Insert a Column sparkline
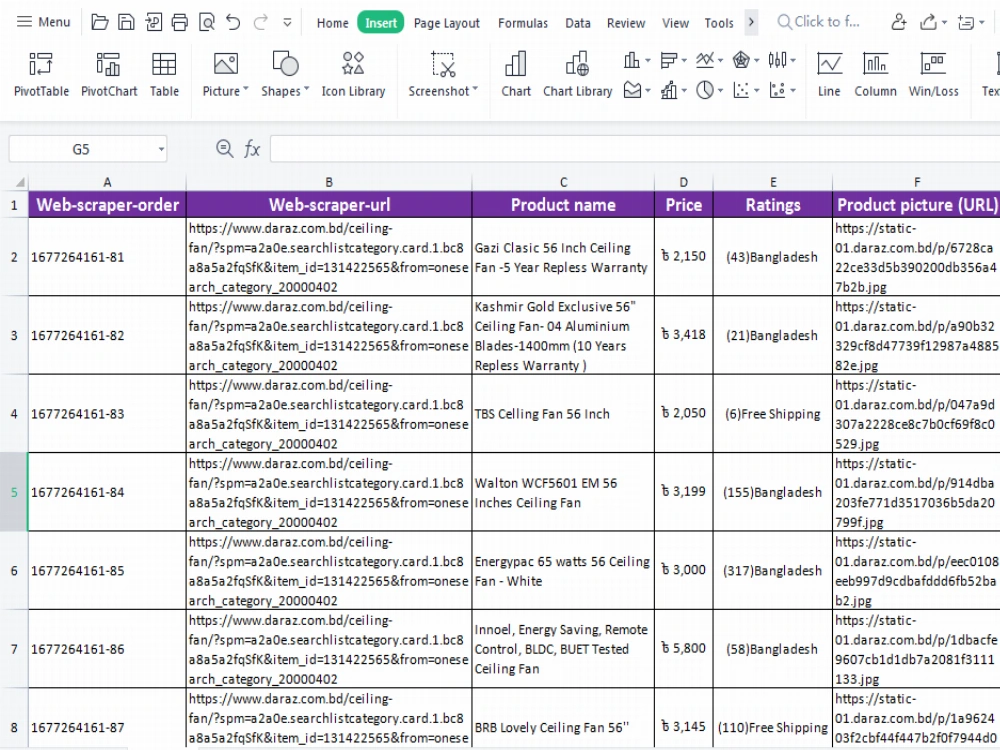 tap(875, 75)
